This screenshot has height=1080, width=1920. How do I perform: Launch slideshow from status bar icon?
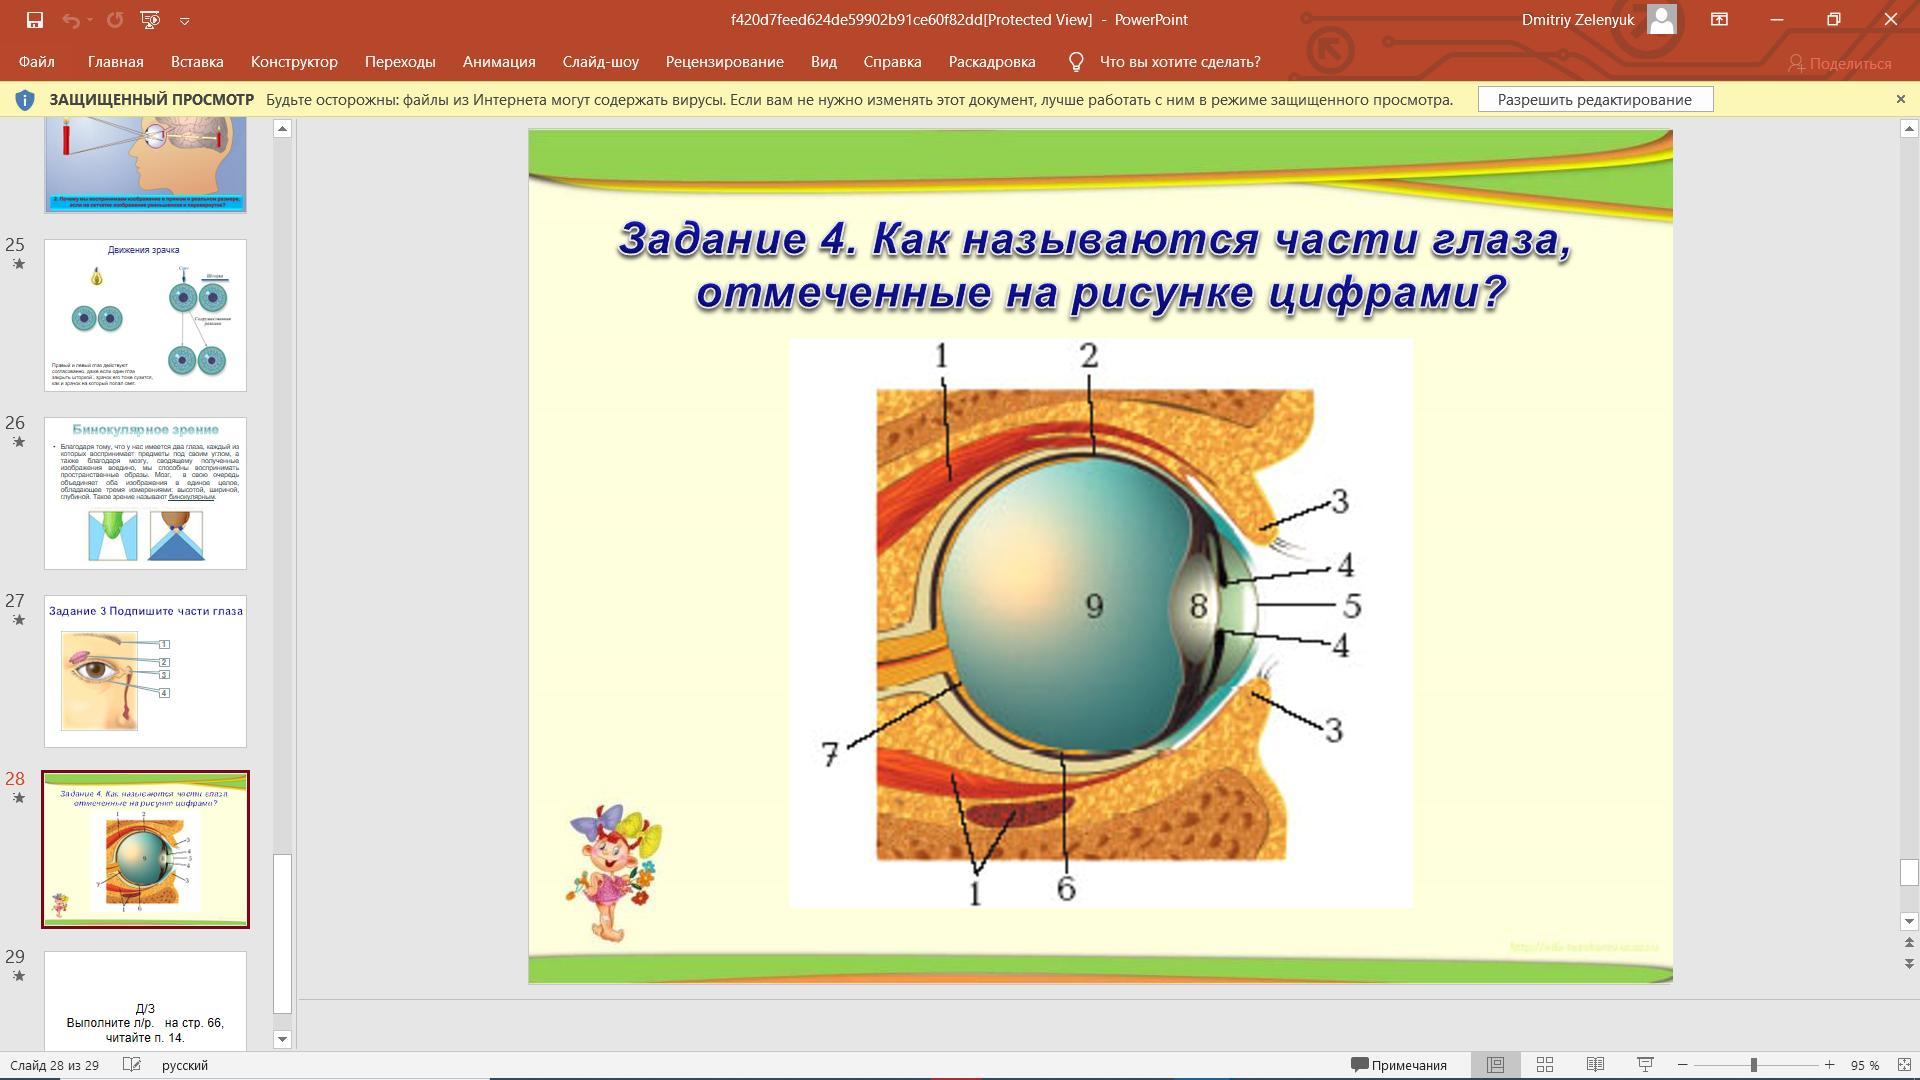(1645, 1065)
